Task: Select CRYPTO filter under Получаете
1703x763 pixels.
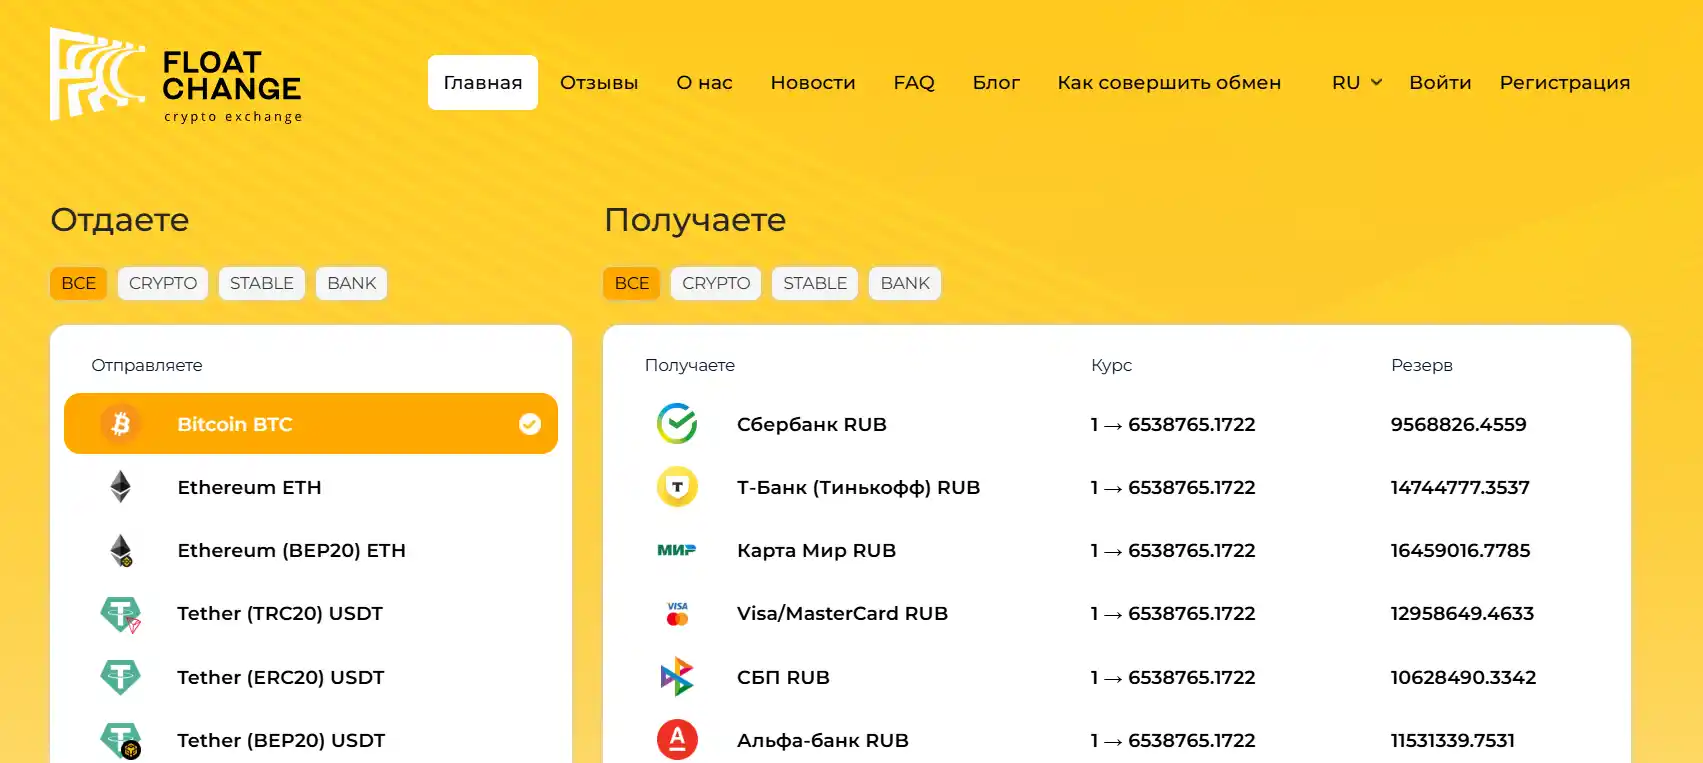Action: tap(716, 283)
